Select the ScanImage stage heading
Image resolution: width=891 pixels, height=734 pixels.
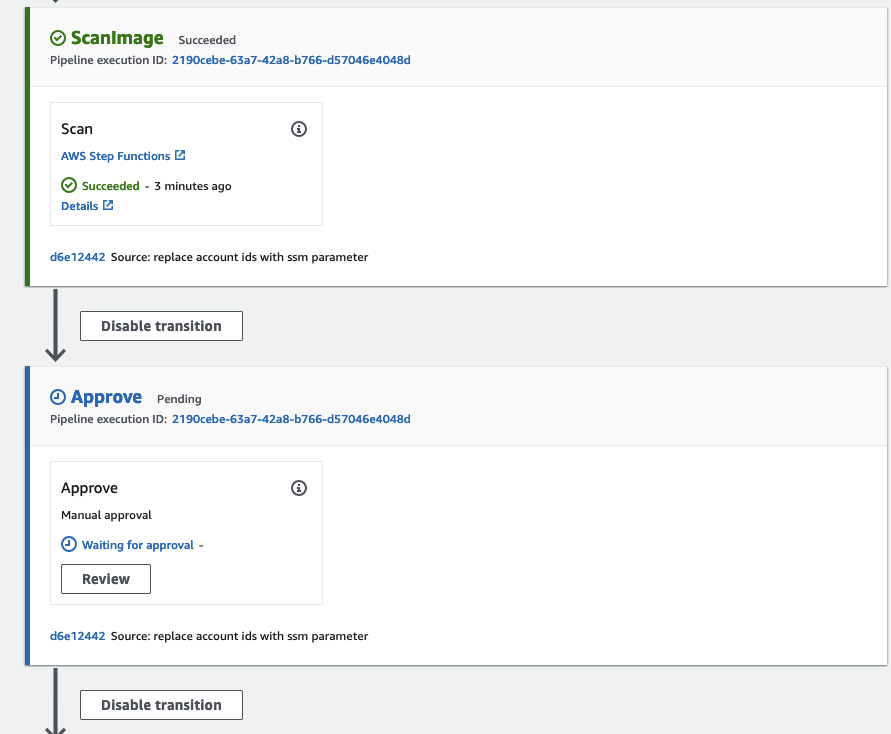click(116, 39)
